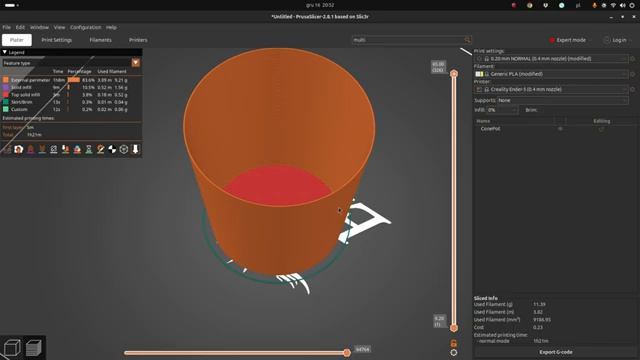Click the filament color swatch
The height and width of the screenshot is (360, 640).
pyautogui.click(x=479, y=74)
